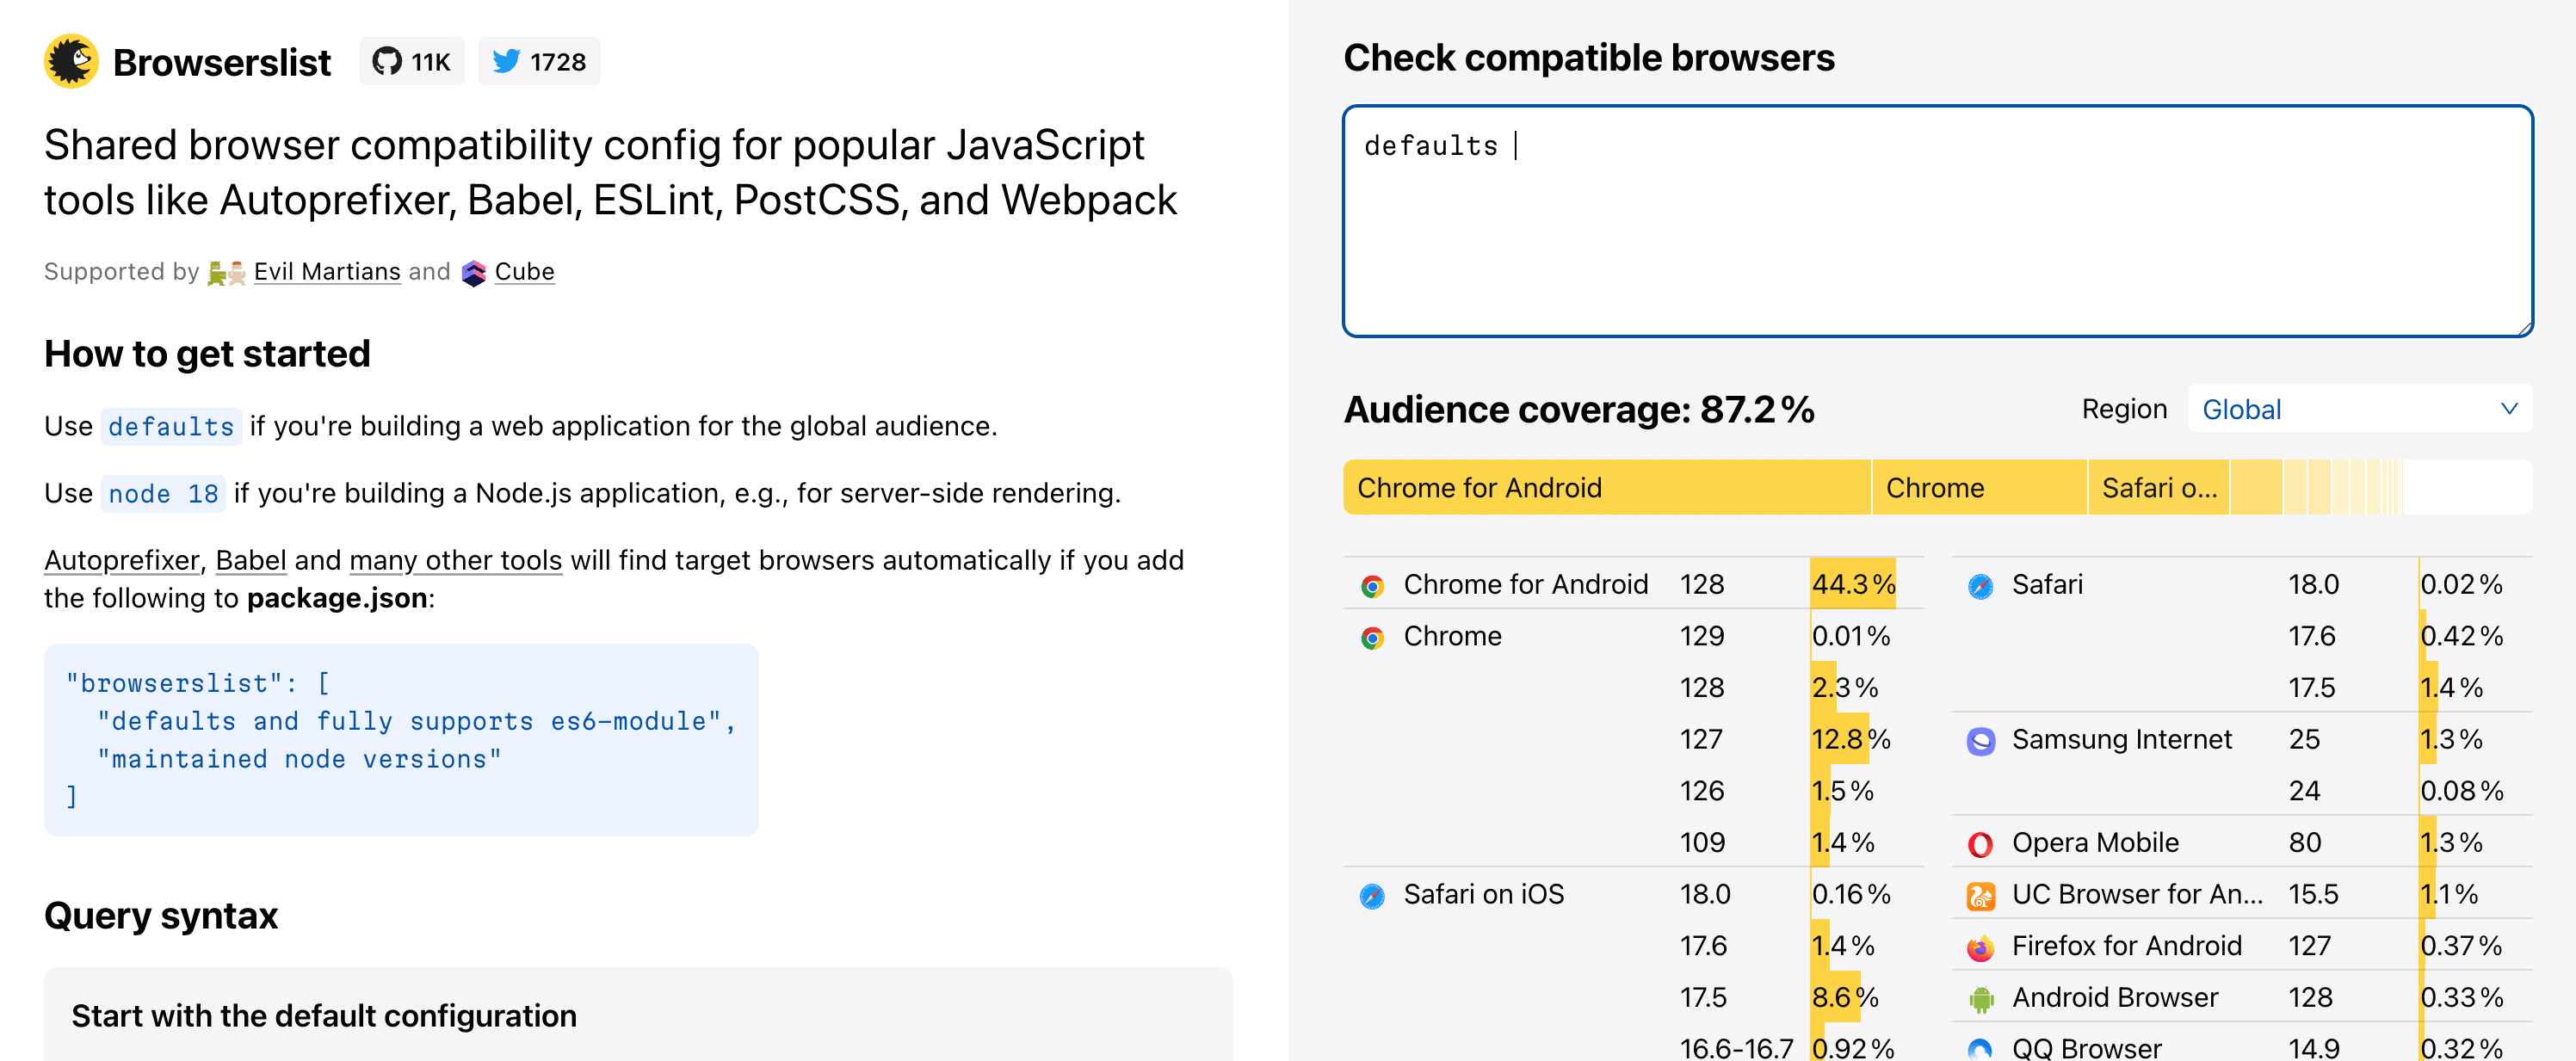Click the Opera Mobile icon
The image size is (2576, 1061).
[1981, 842]
